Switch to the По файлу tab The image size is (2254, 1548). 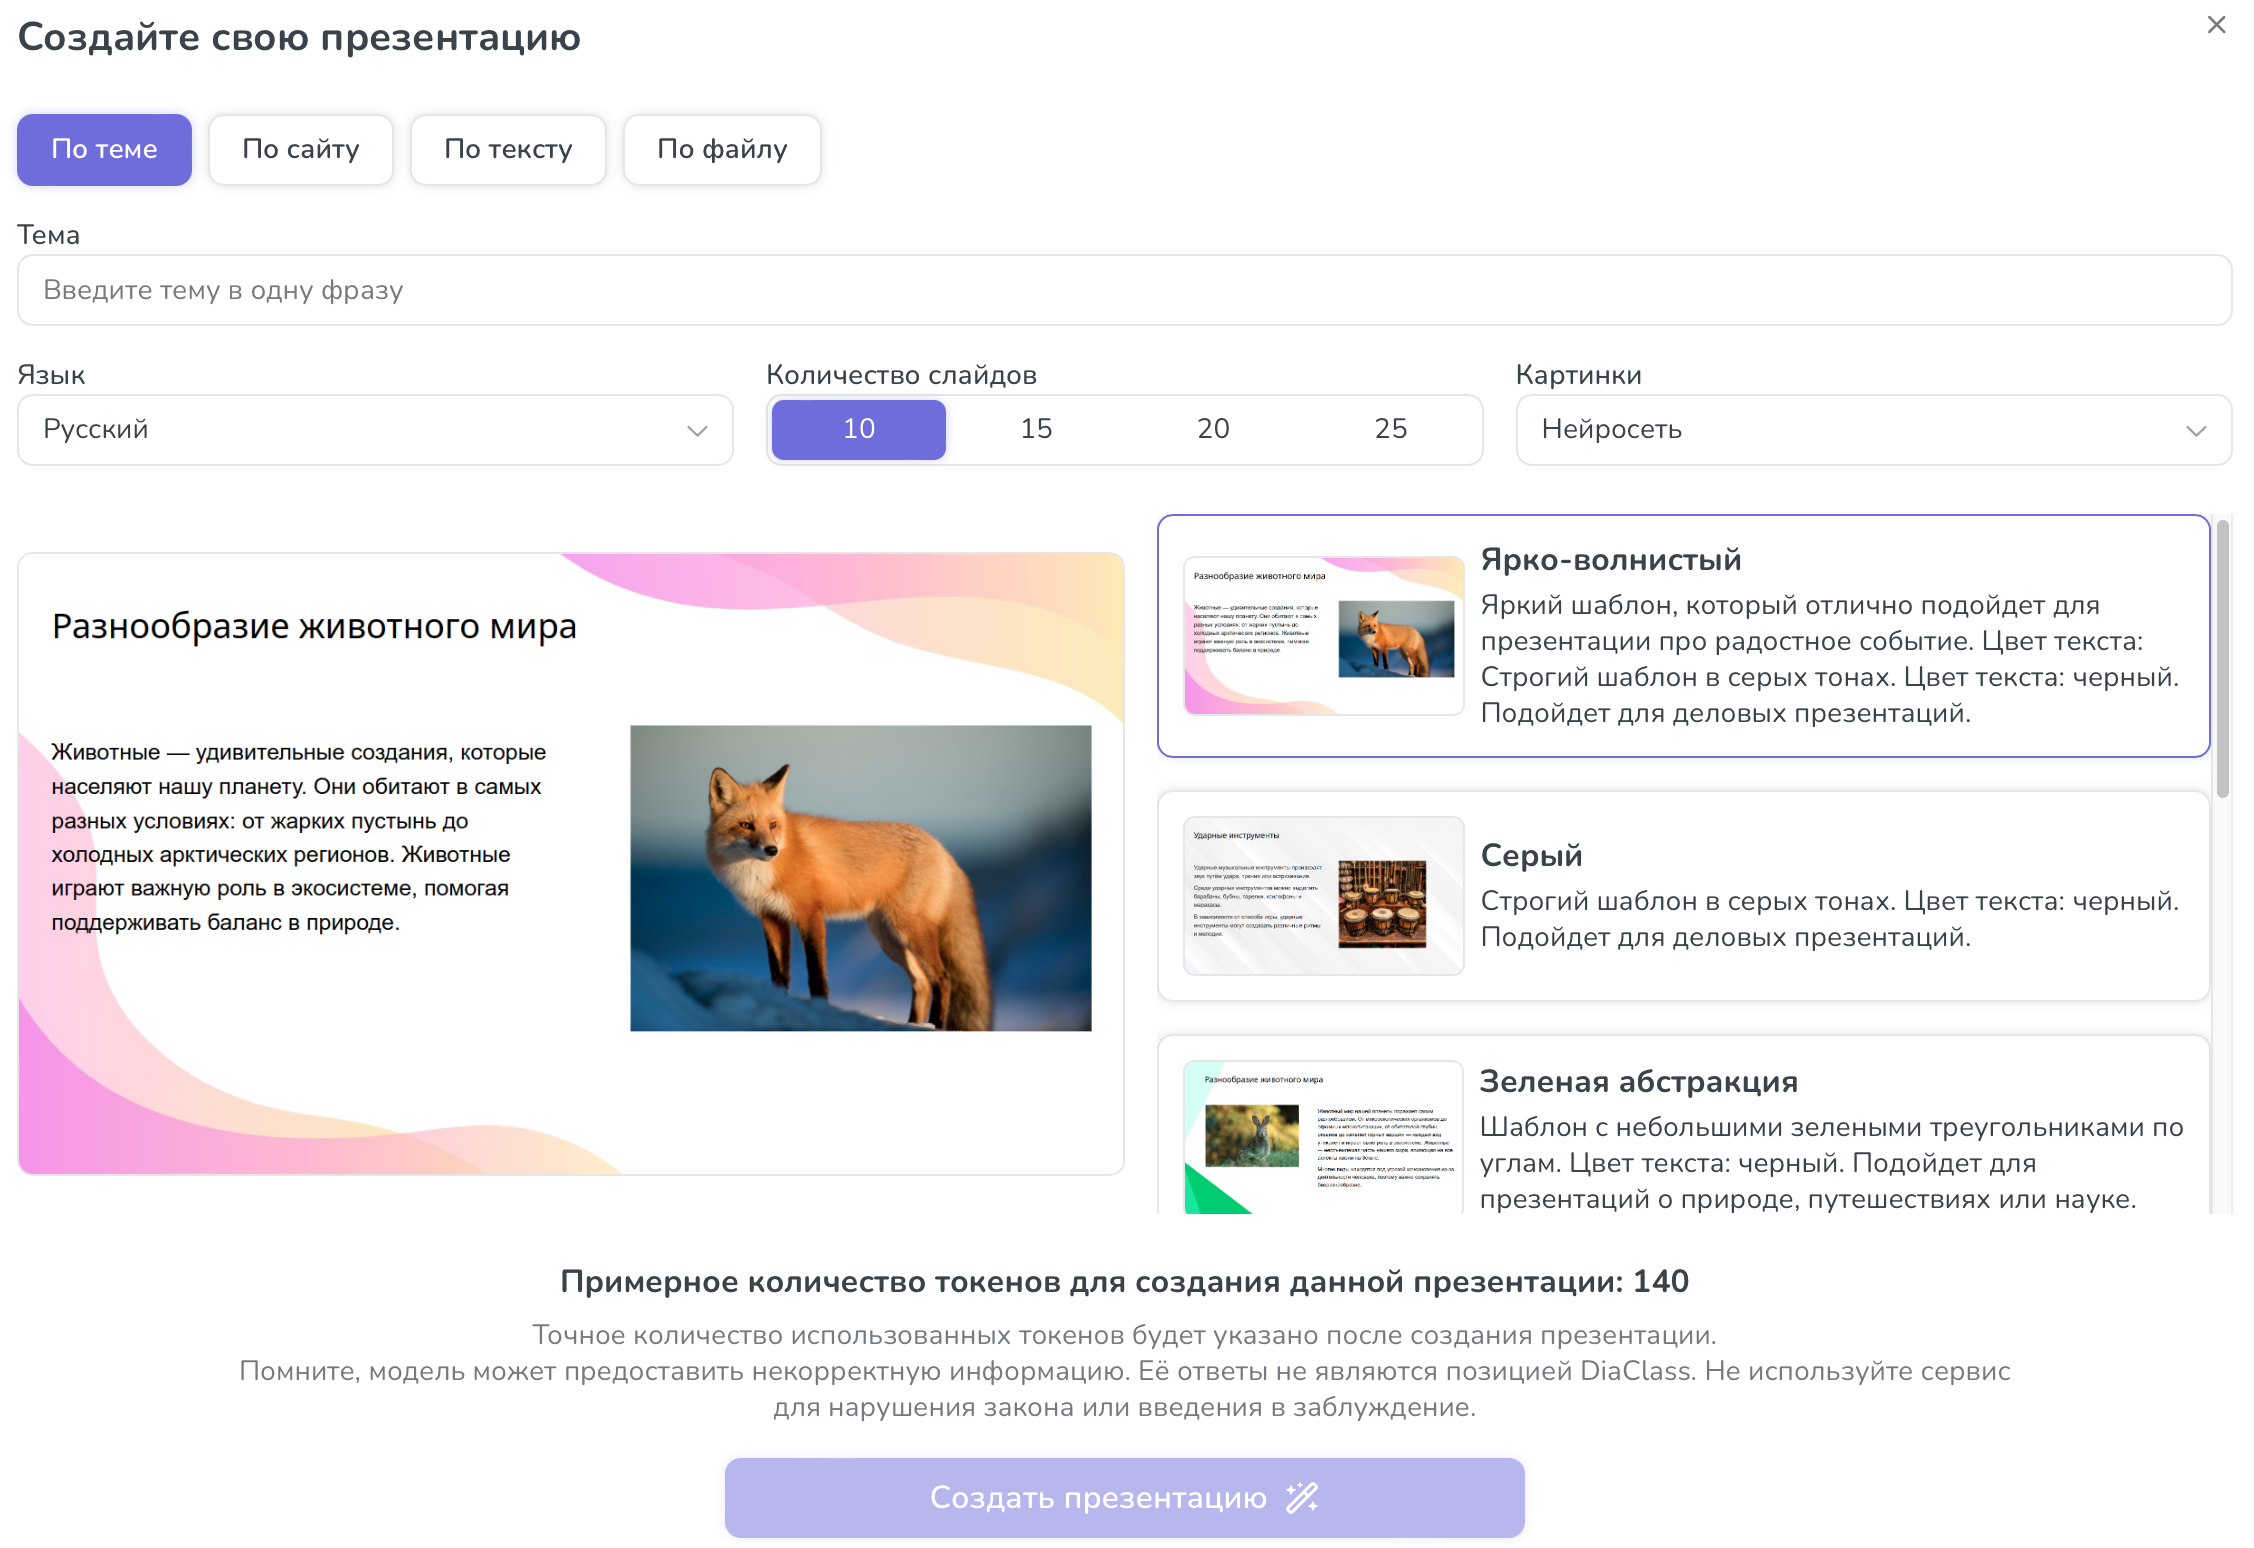tap(722, 150)
